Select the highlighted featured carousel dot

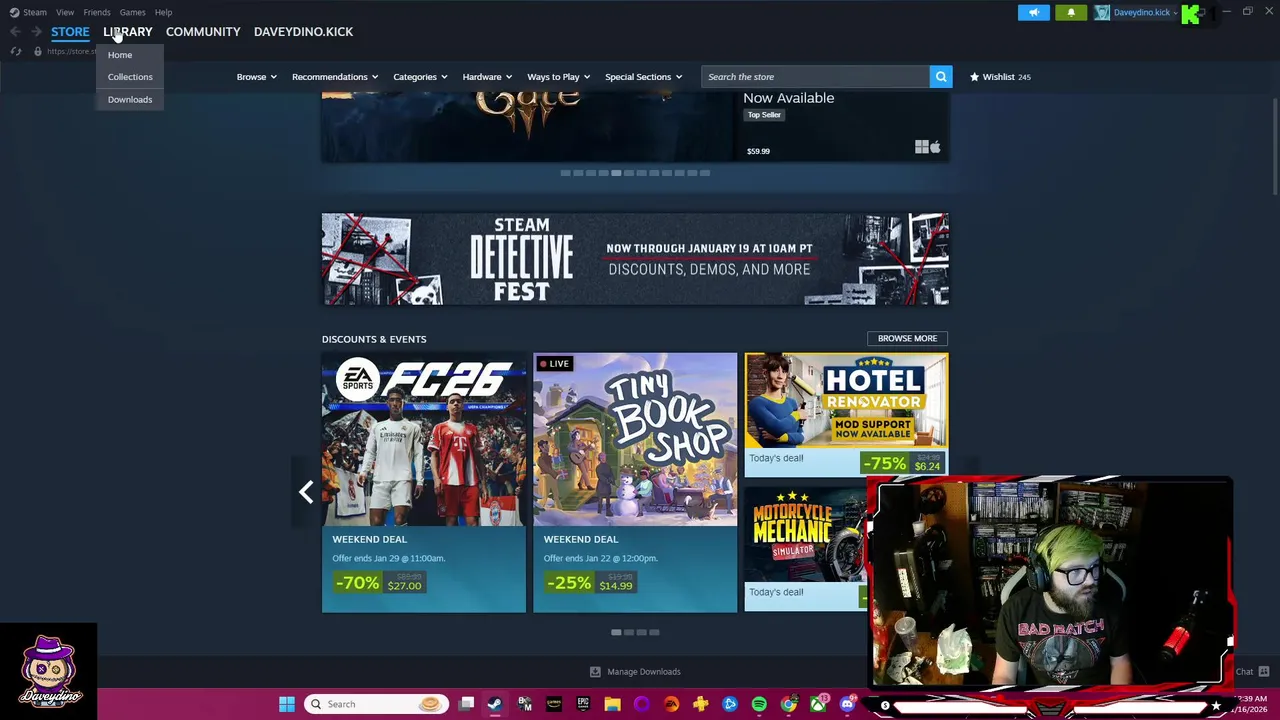pyautogui.click(x=616, y=173)
